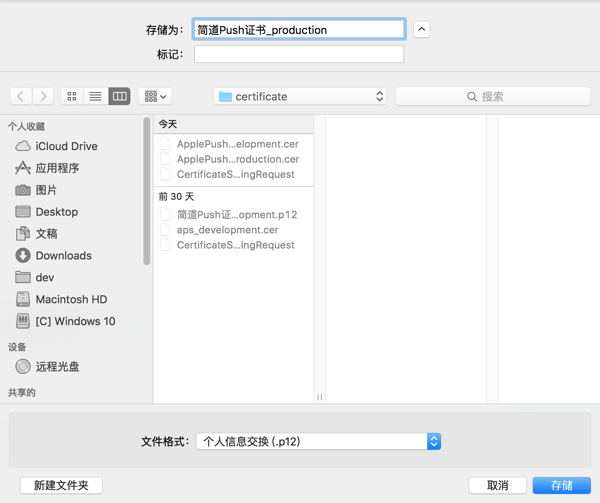Click the certificate folder icon in popup
600x503 pixels.
click(225, 96)
